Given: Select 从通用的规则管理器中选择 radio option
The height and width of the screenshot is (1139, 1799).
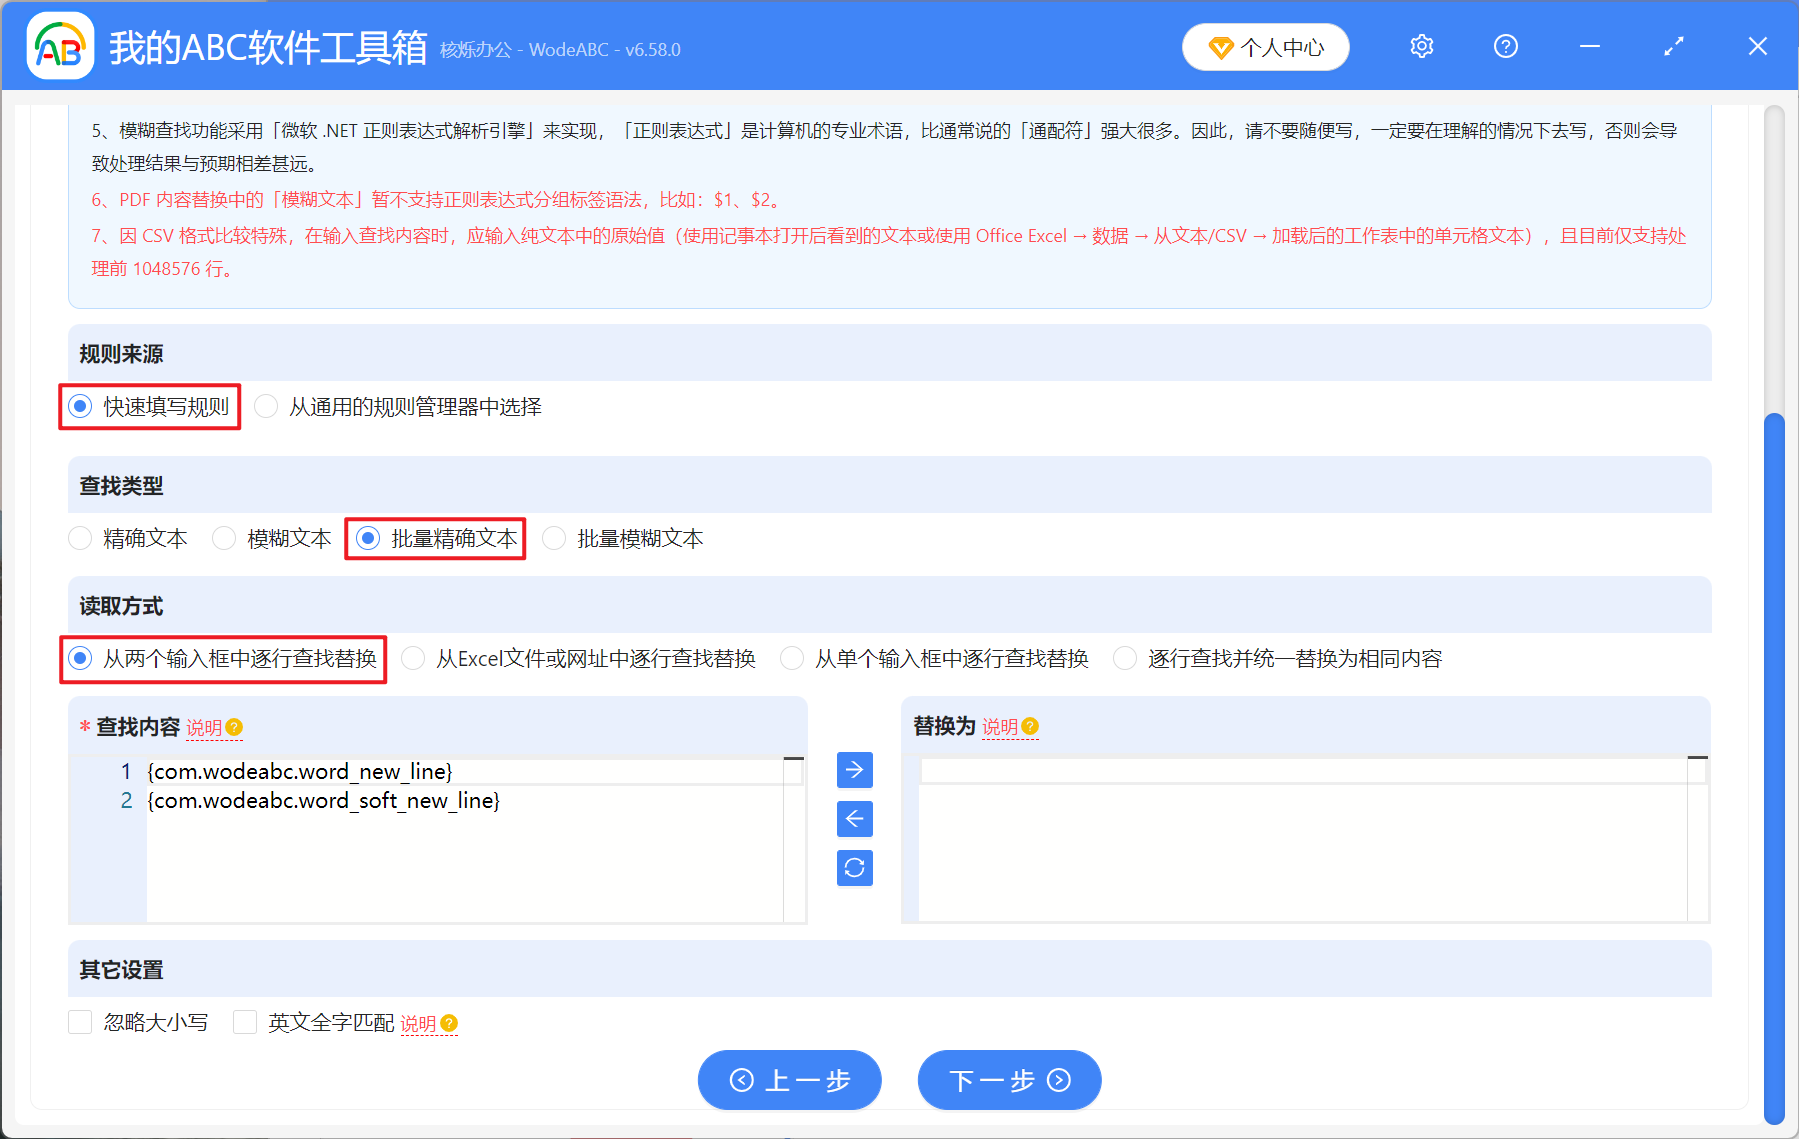Looking at the screenshot, I should (266, 407).
